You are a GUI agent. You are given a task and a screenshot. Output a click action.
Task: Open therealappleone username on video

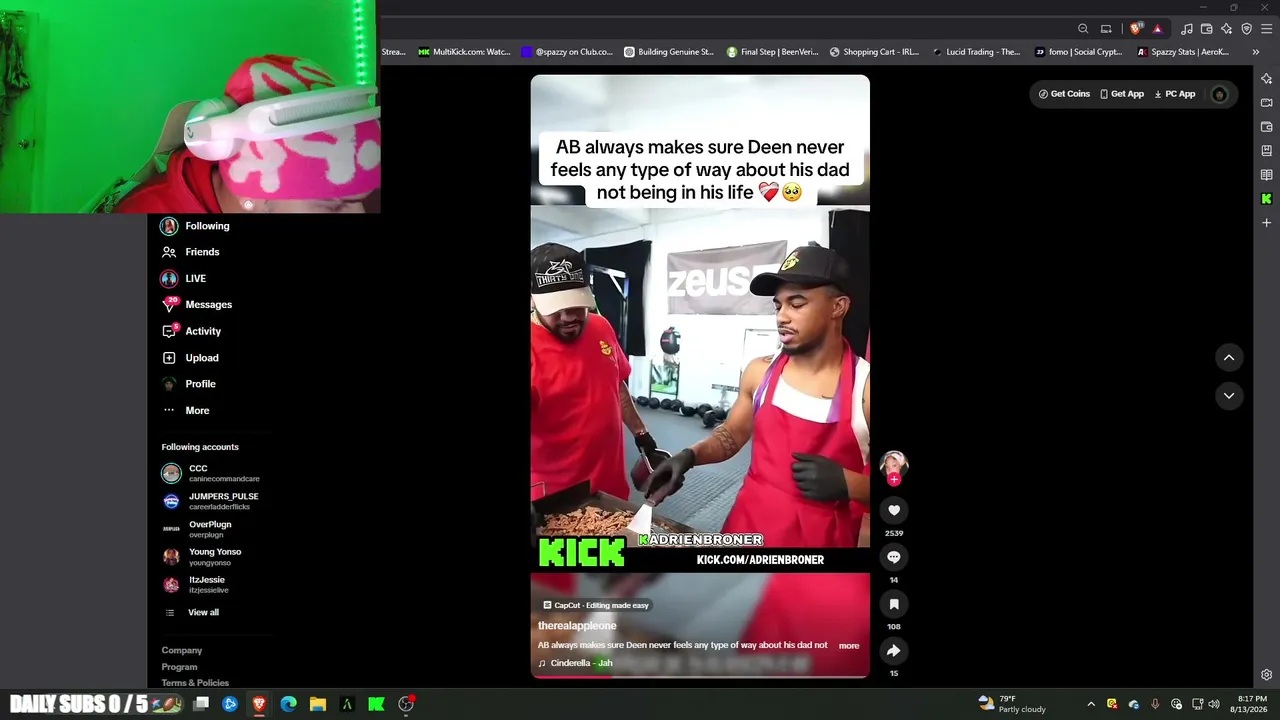click(577, 626)
